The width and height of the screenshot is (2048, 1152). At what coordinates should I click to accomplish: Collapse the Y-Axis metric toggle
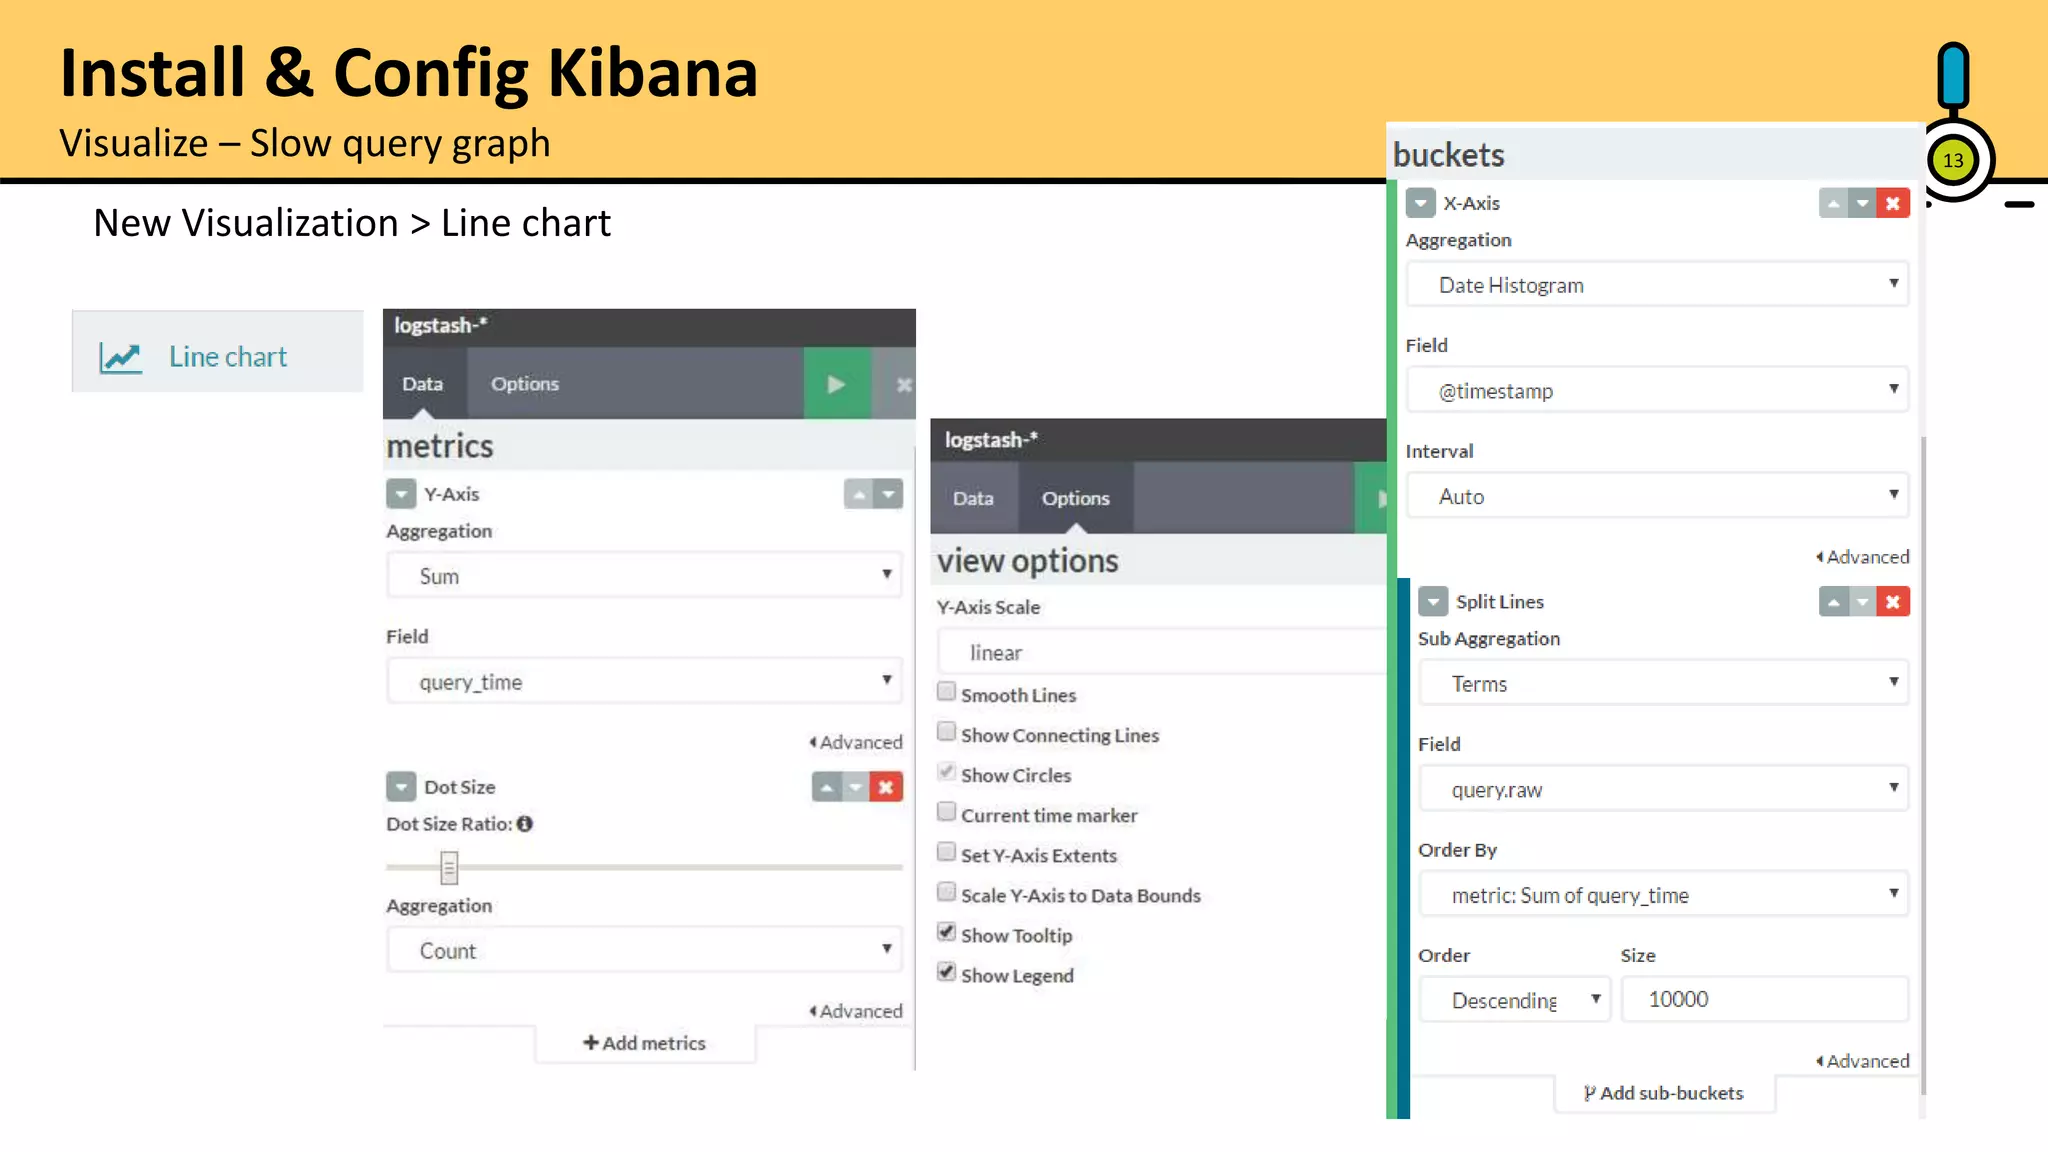click(401, 494)
